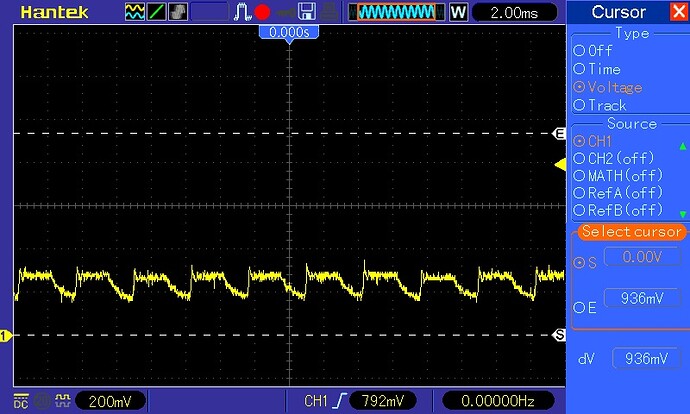Click the 200mV vertical scale readout
This screenshot has width=690, height=414.
pos(110,401)
